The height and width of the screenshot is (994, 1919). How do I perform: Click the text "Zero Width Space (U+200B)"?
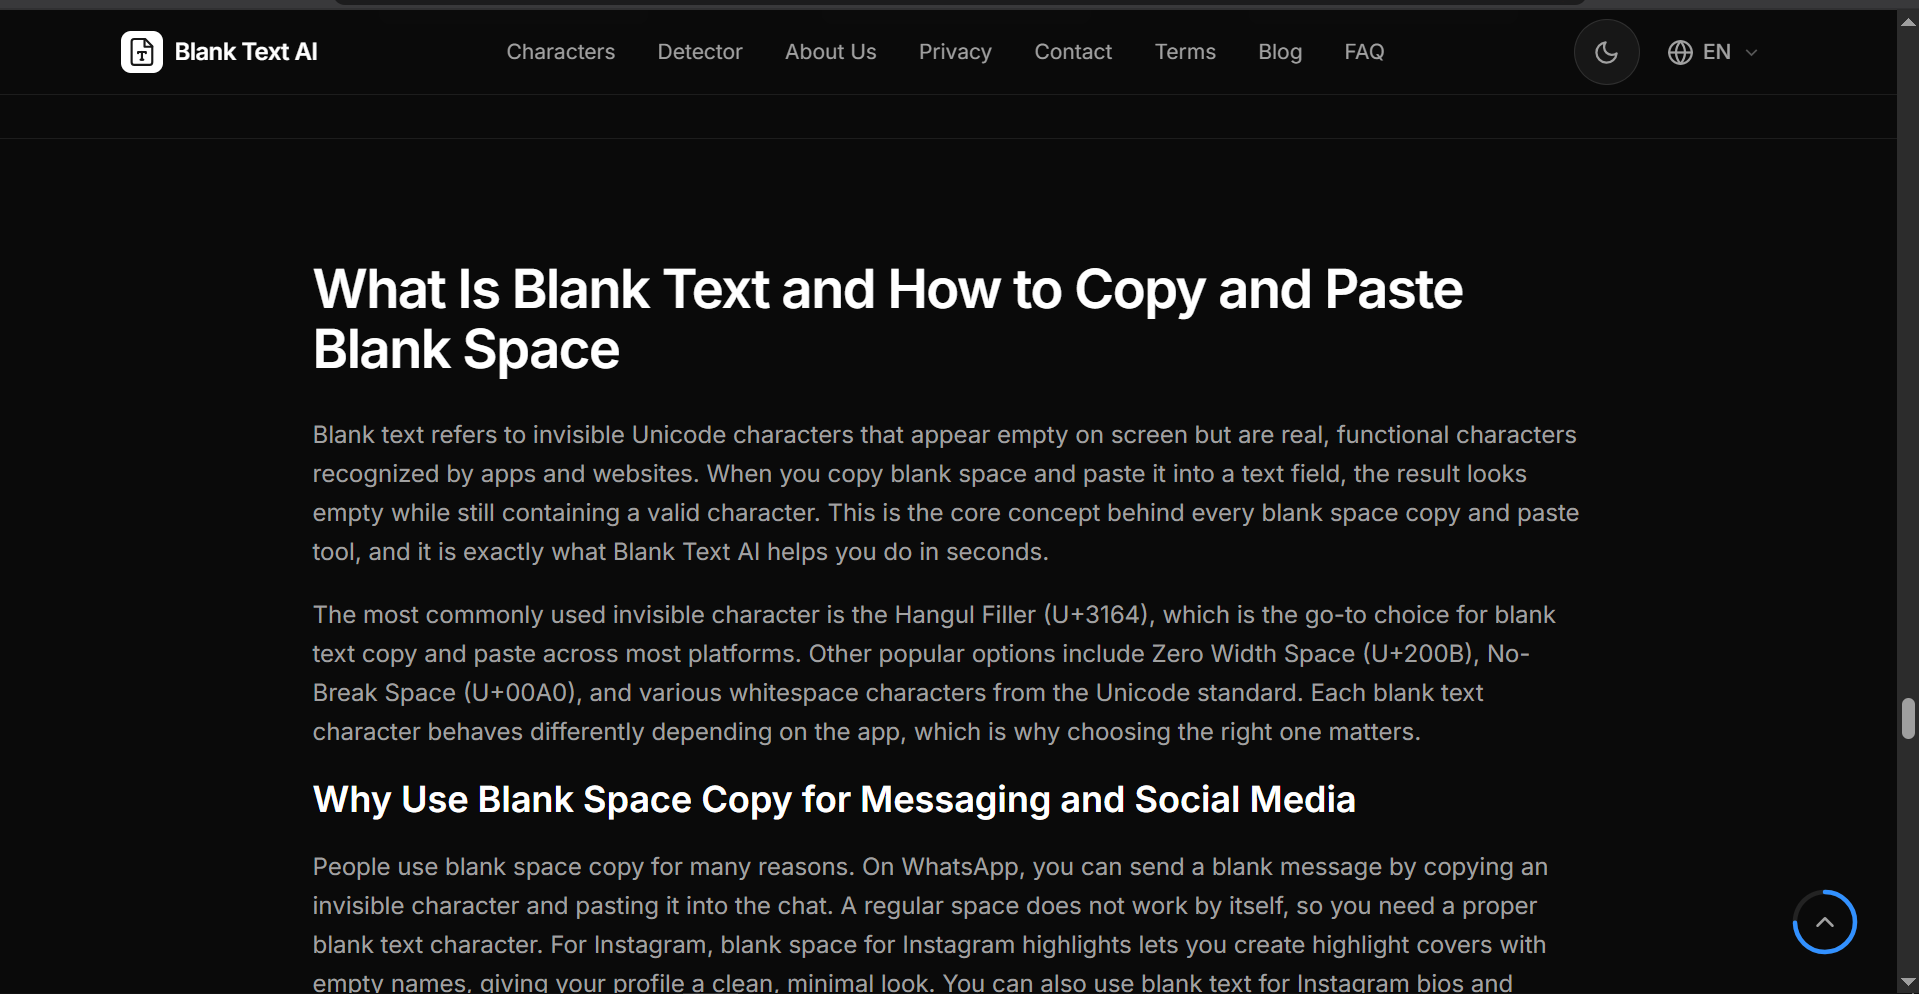click(x=1311, y=654)
